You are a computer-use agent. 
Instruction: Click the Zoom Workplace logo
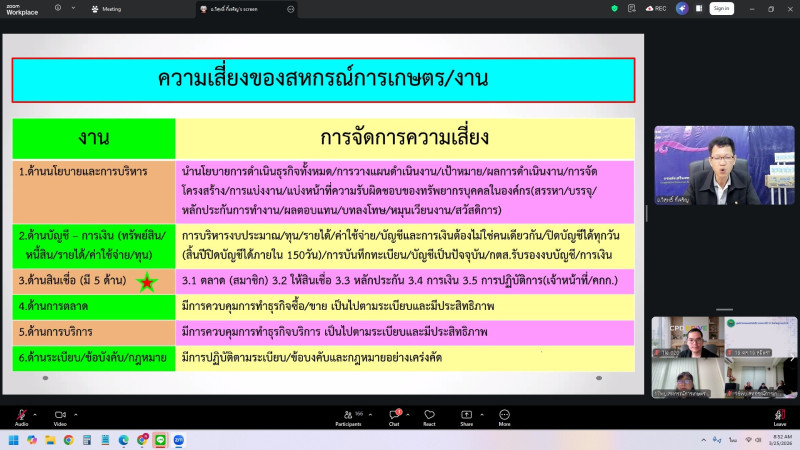click(20, 8)
